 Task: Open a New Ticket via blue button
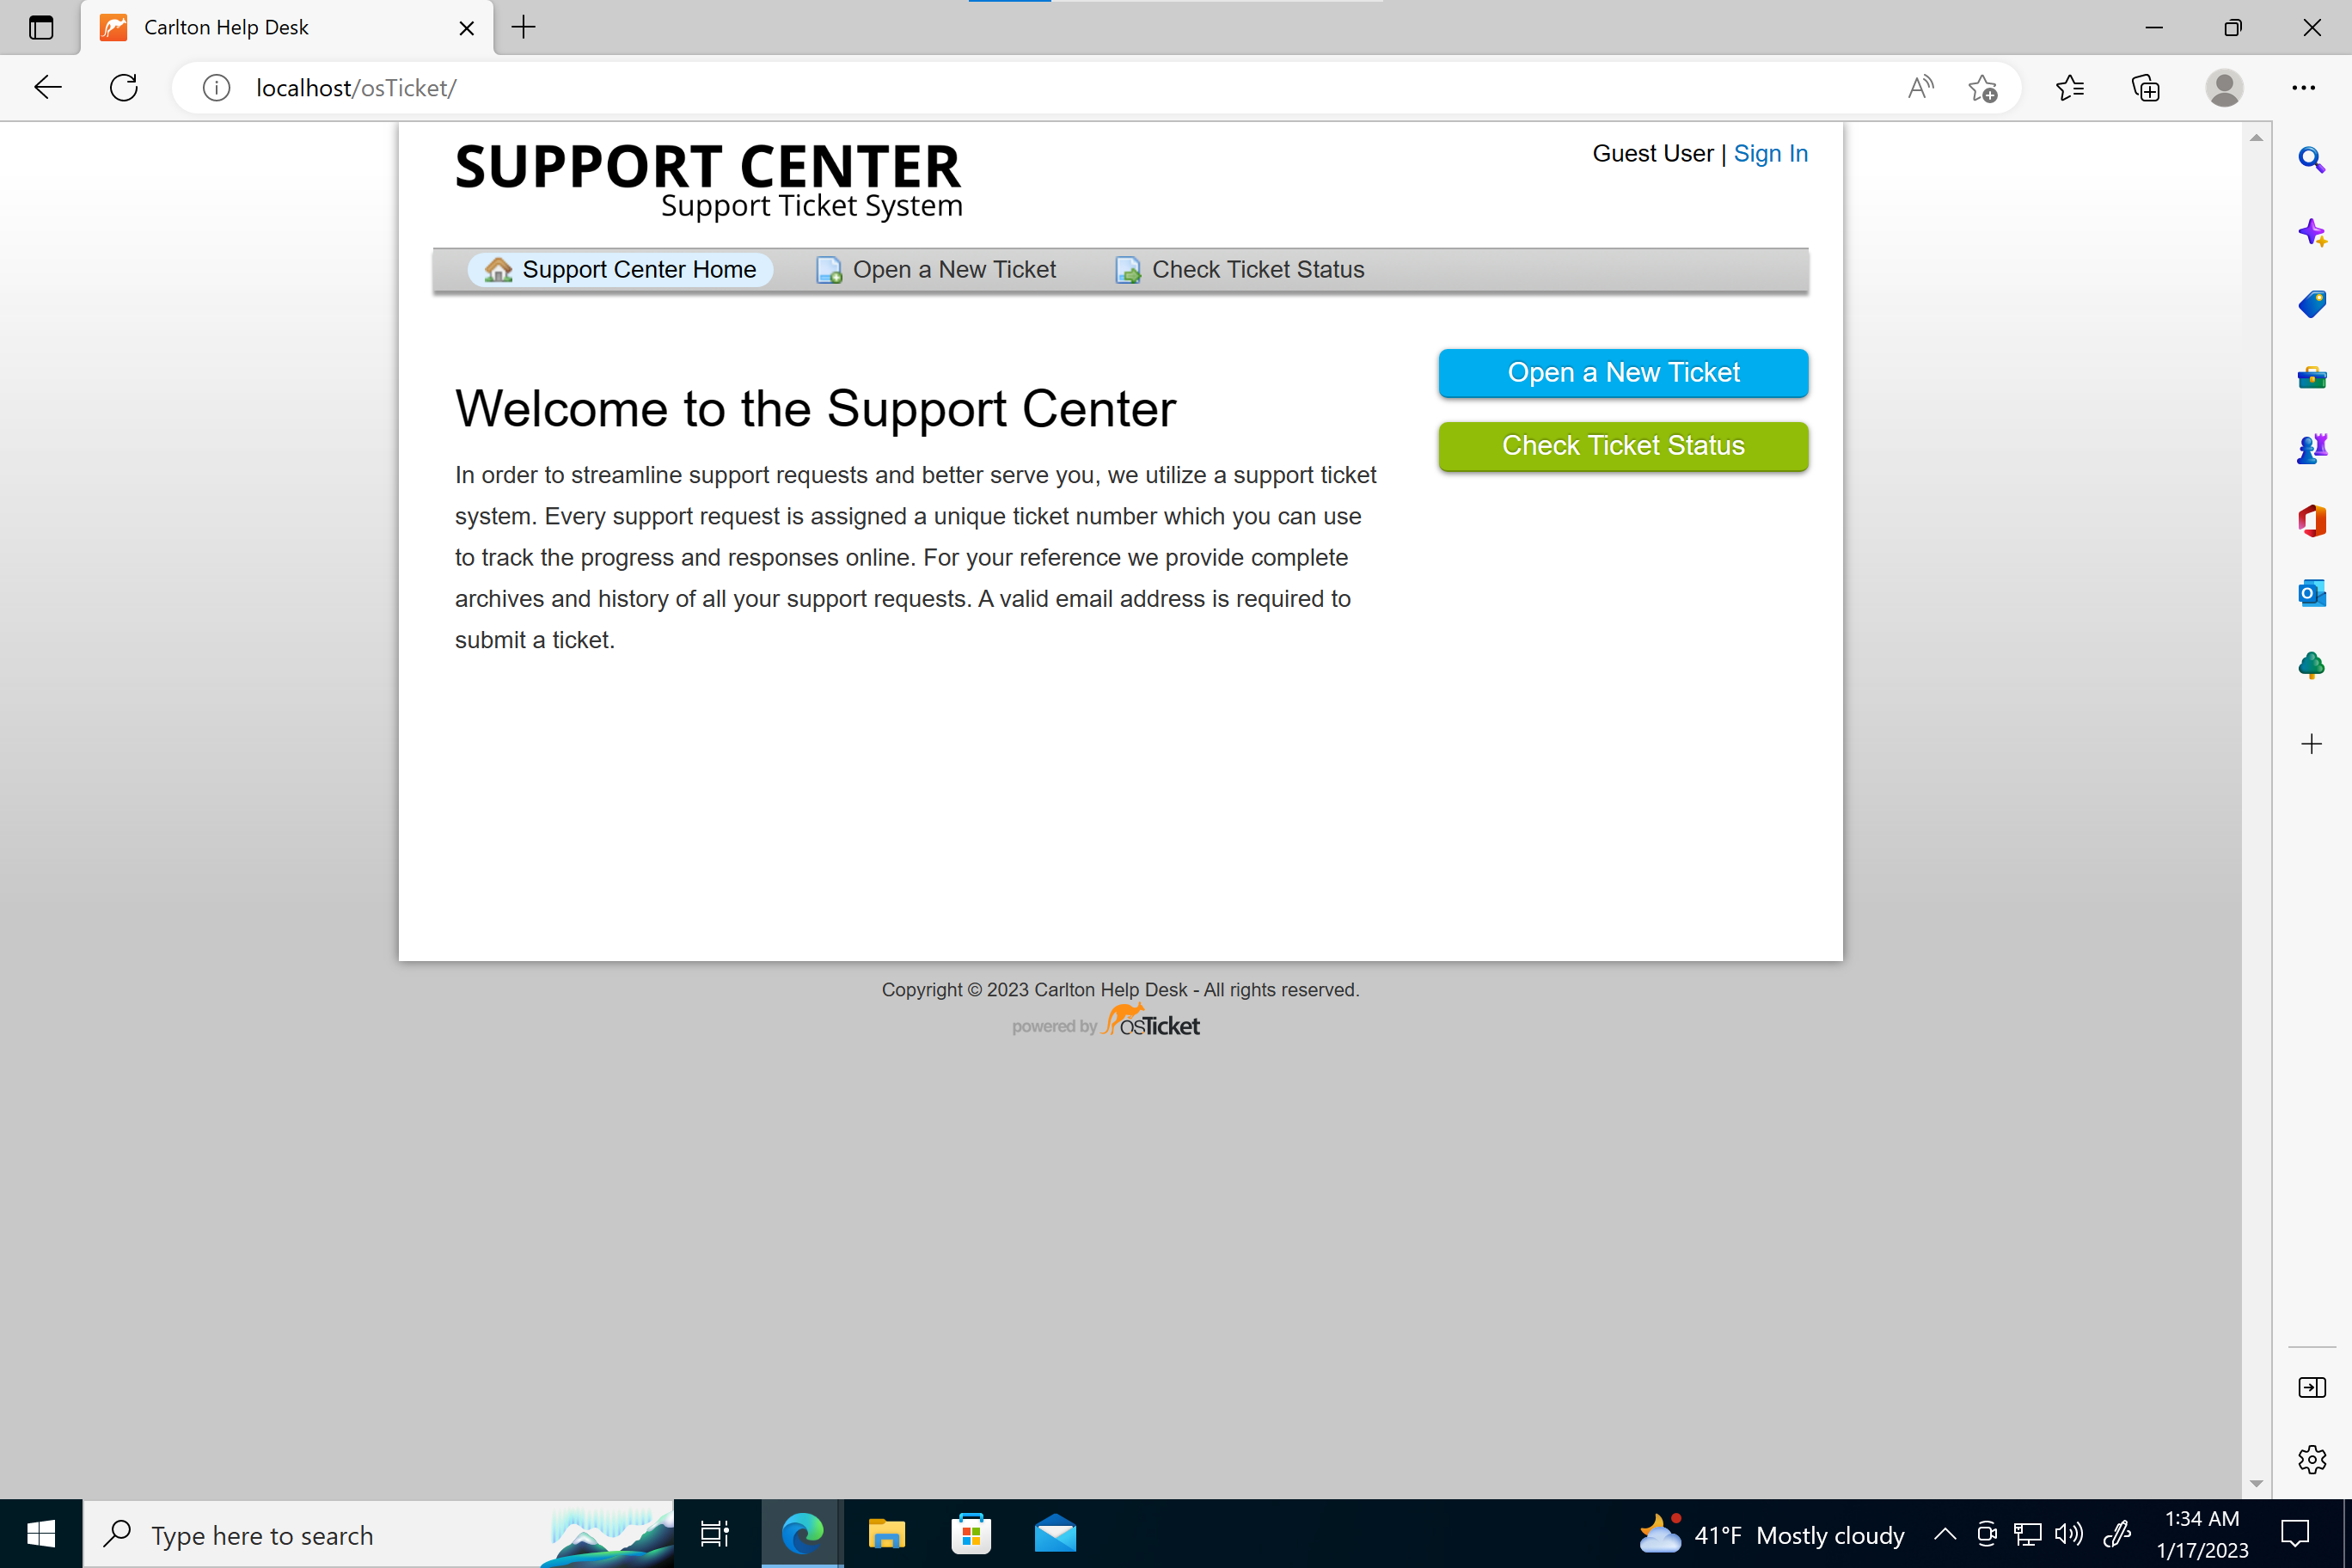point(1624,373)
